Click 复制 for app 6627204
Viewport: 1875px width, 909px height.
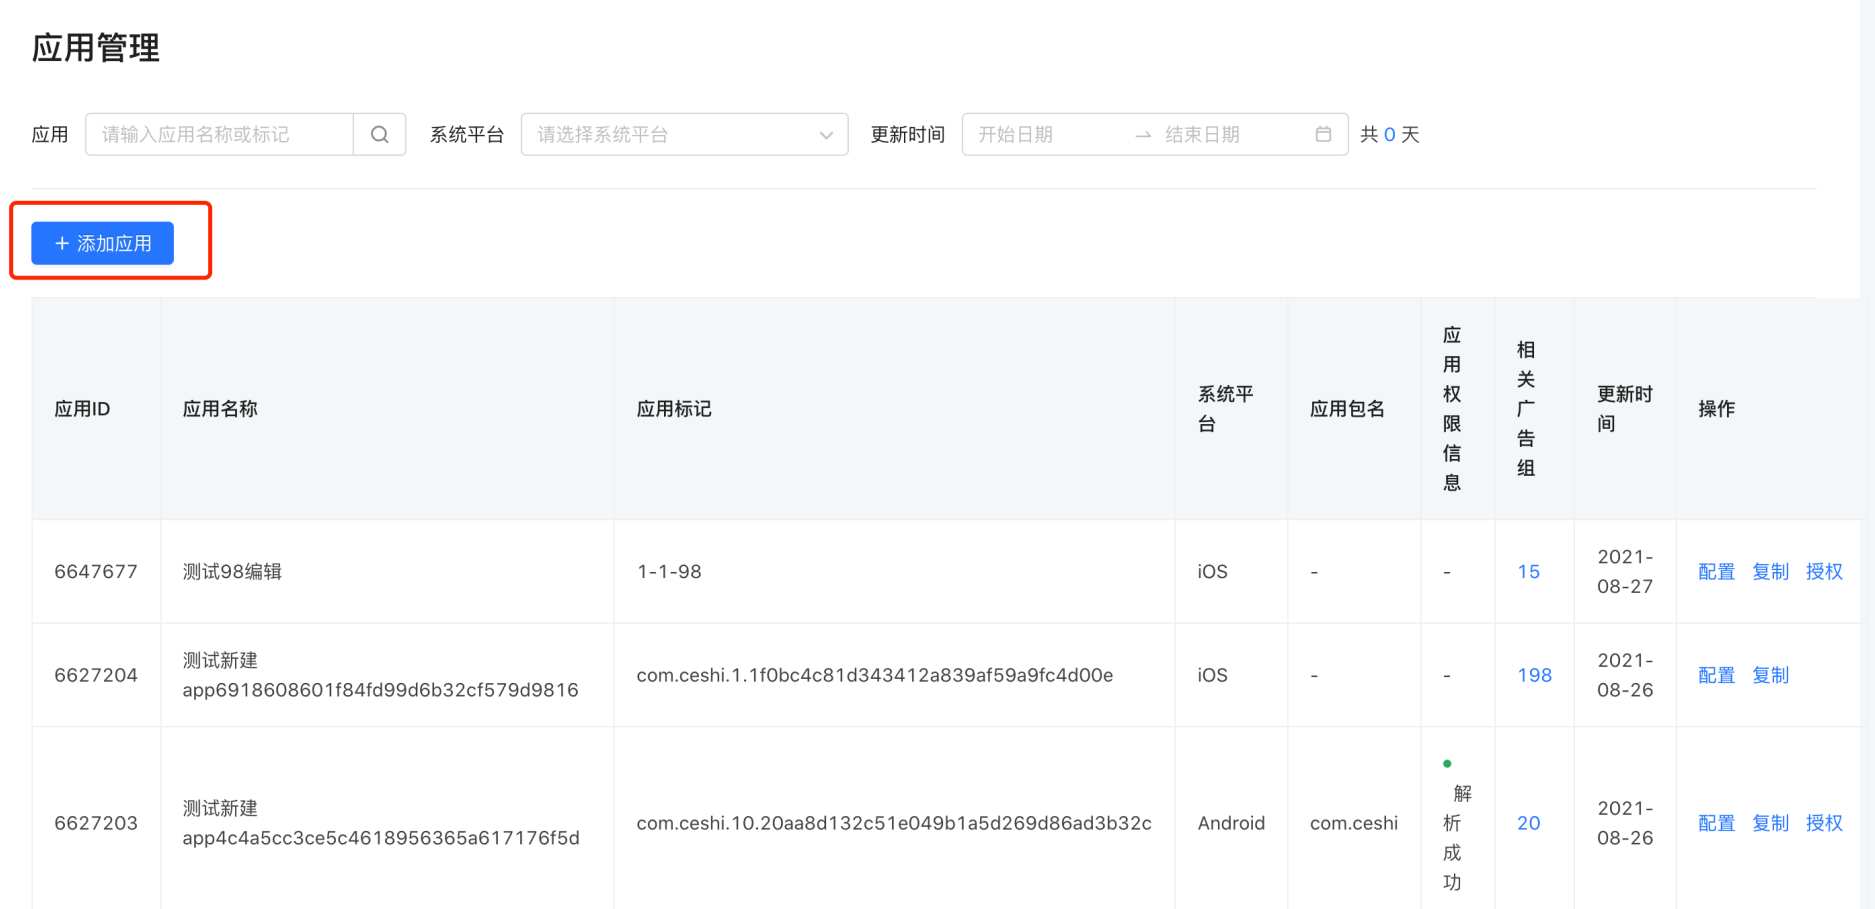pos(1770,676)
